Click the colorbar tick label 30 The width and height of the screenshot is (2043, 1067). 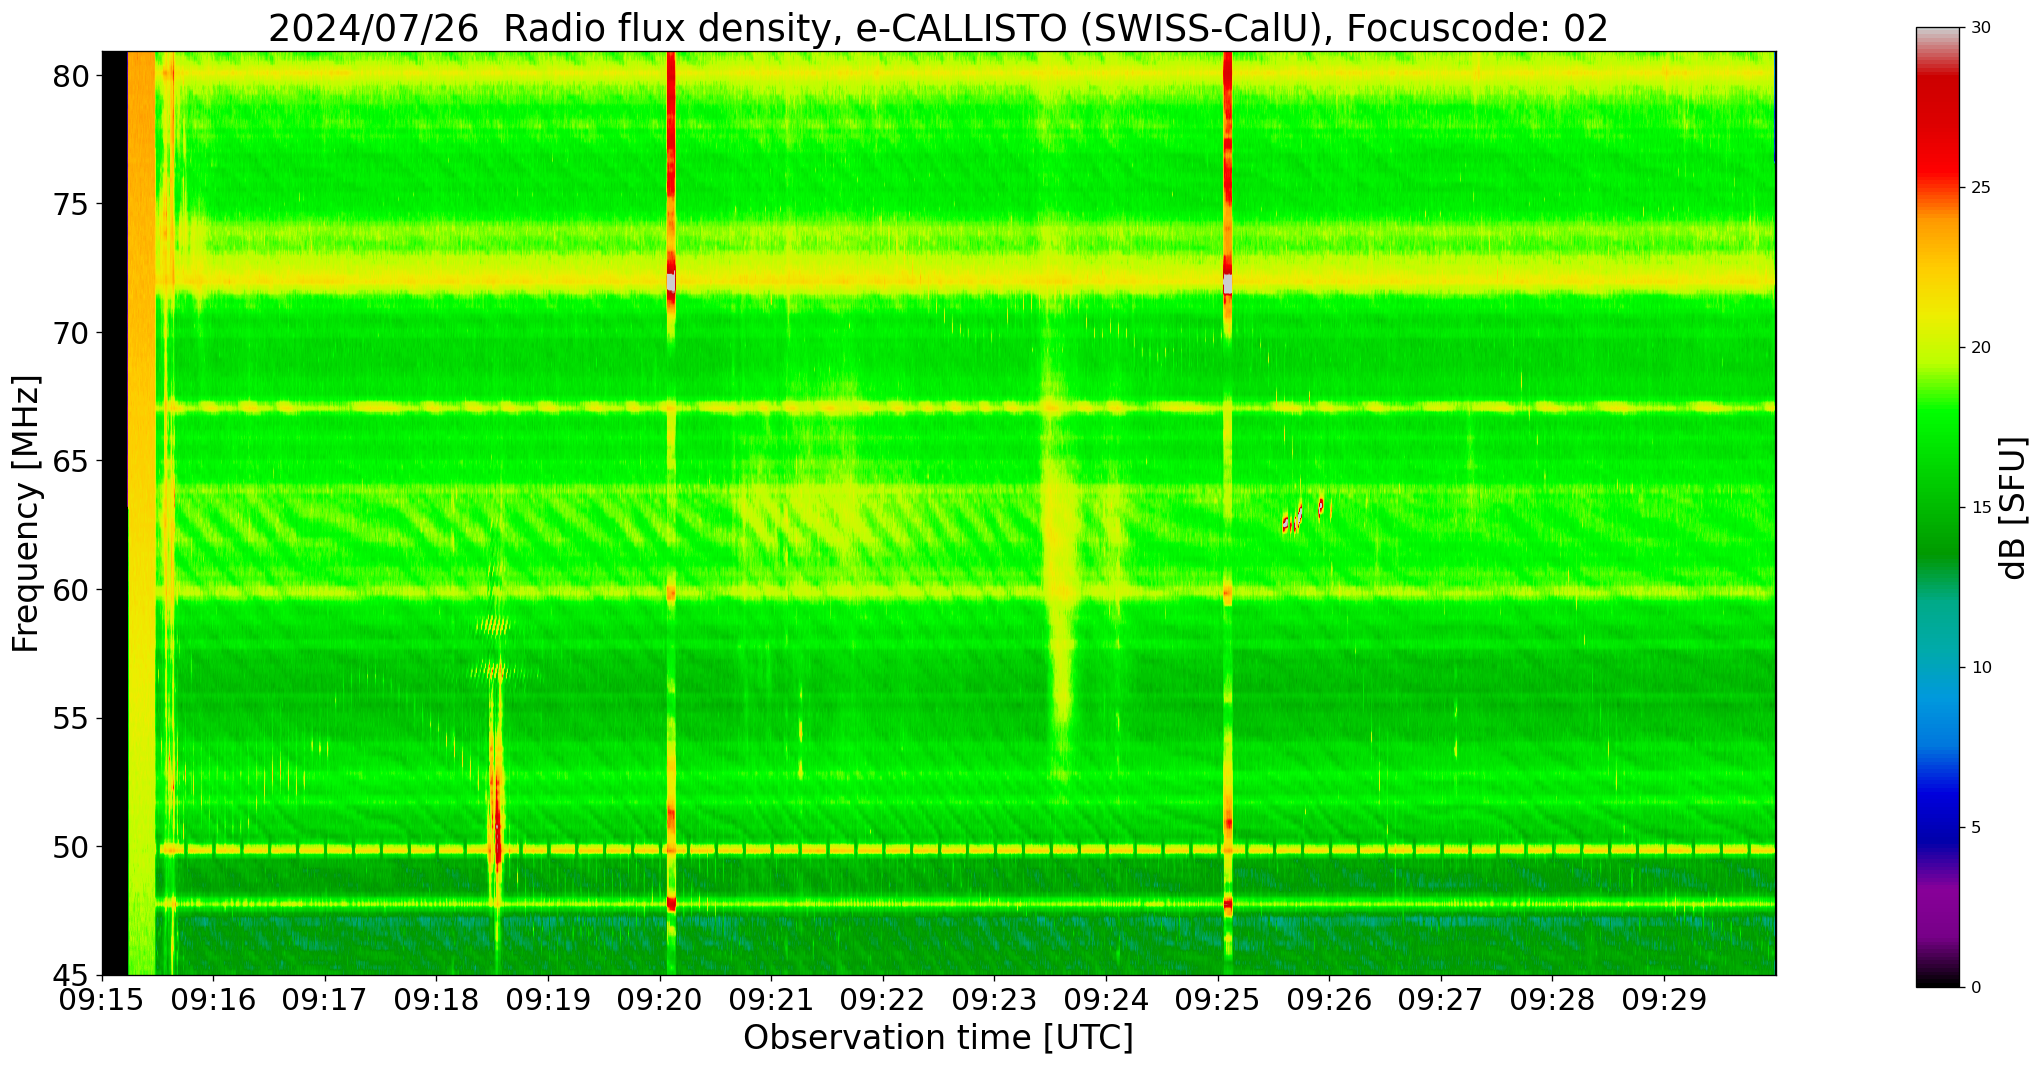(1979, 28)
